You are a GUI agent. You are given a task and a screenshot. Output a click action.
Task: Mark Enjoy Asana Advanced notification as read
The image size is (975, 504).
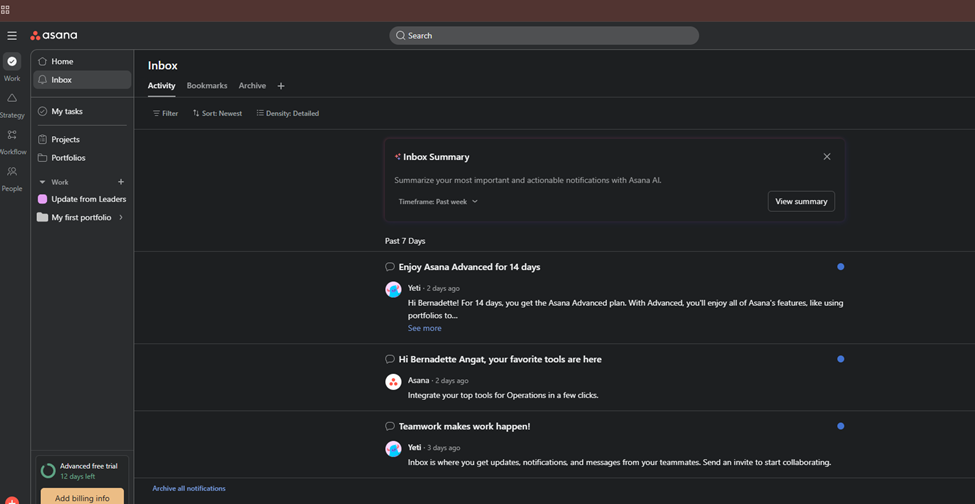[840, 267]
